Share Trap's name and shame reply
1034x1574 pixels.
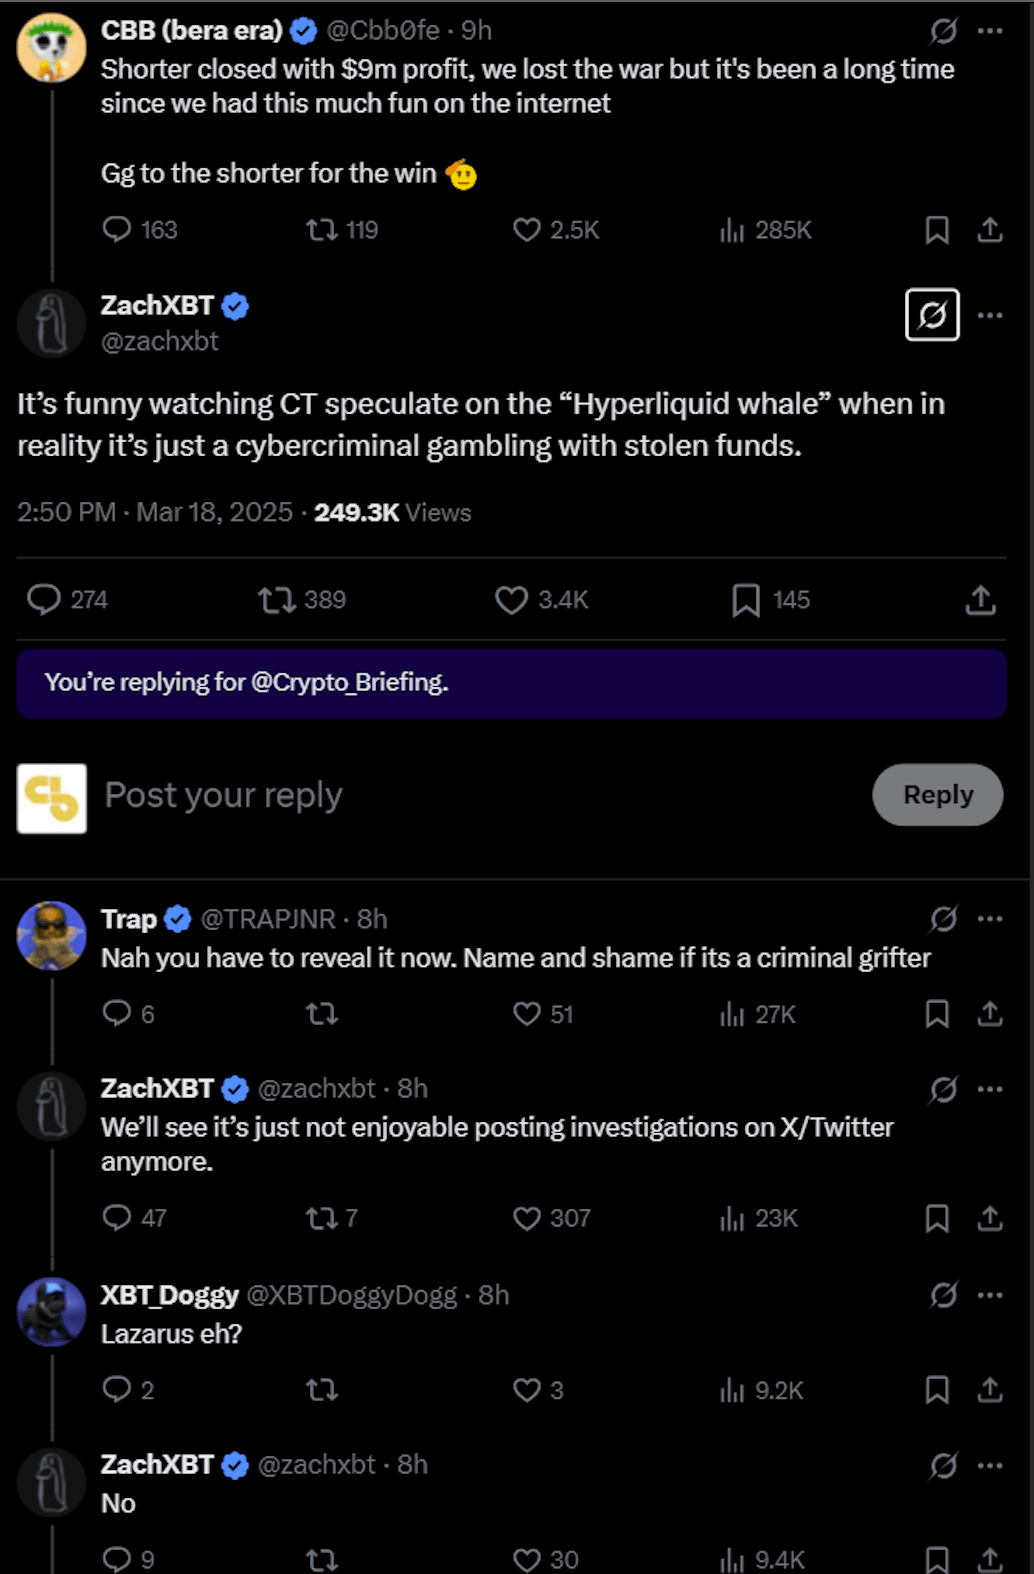[x=990, y=1014]
